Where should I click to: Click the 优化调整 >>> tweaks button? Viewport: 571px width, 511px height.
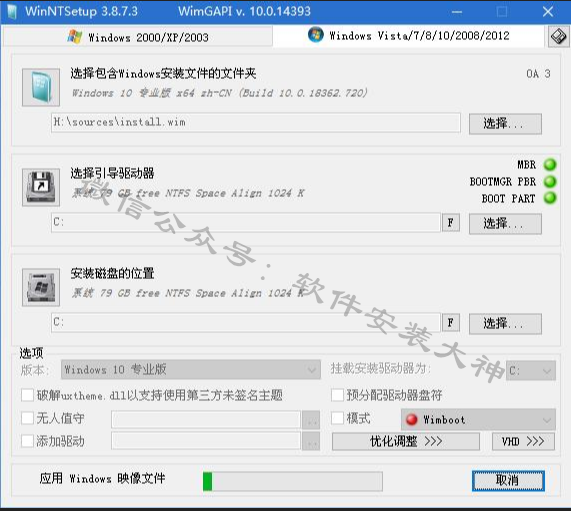click(406, 441)
